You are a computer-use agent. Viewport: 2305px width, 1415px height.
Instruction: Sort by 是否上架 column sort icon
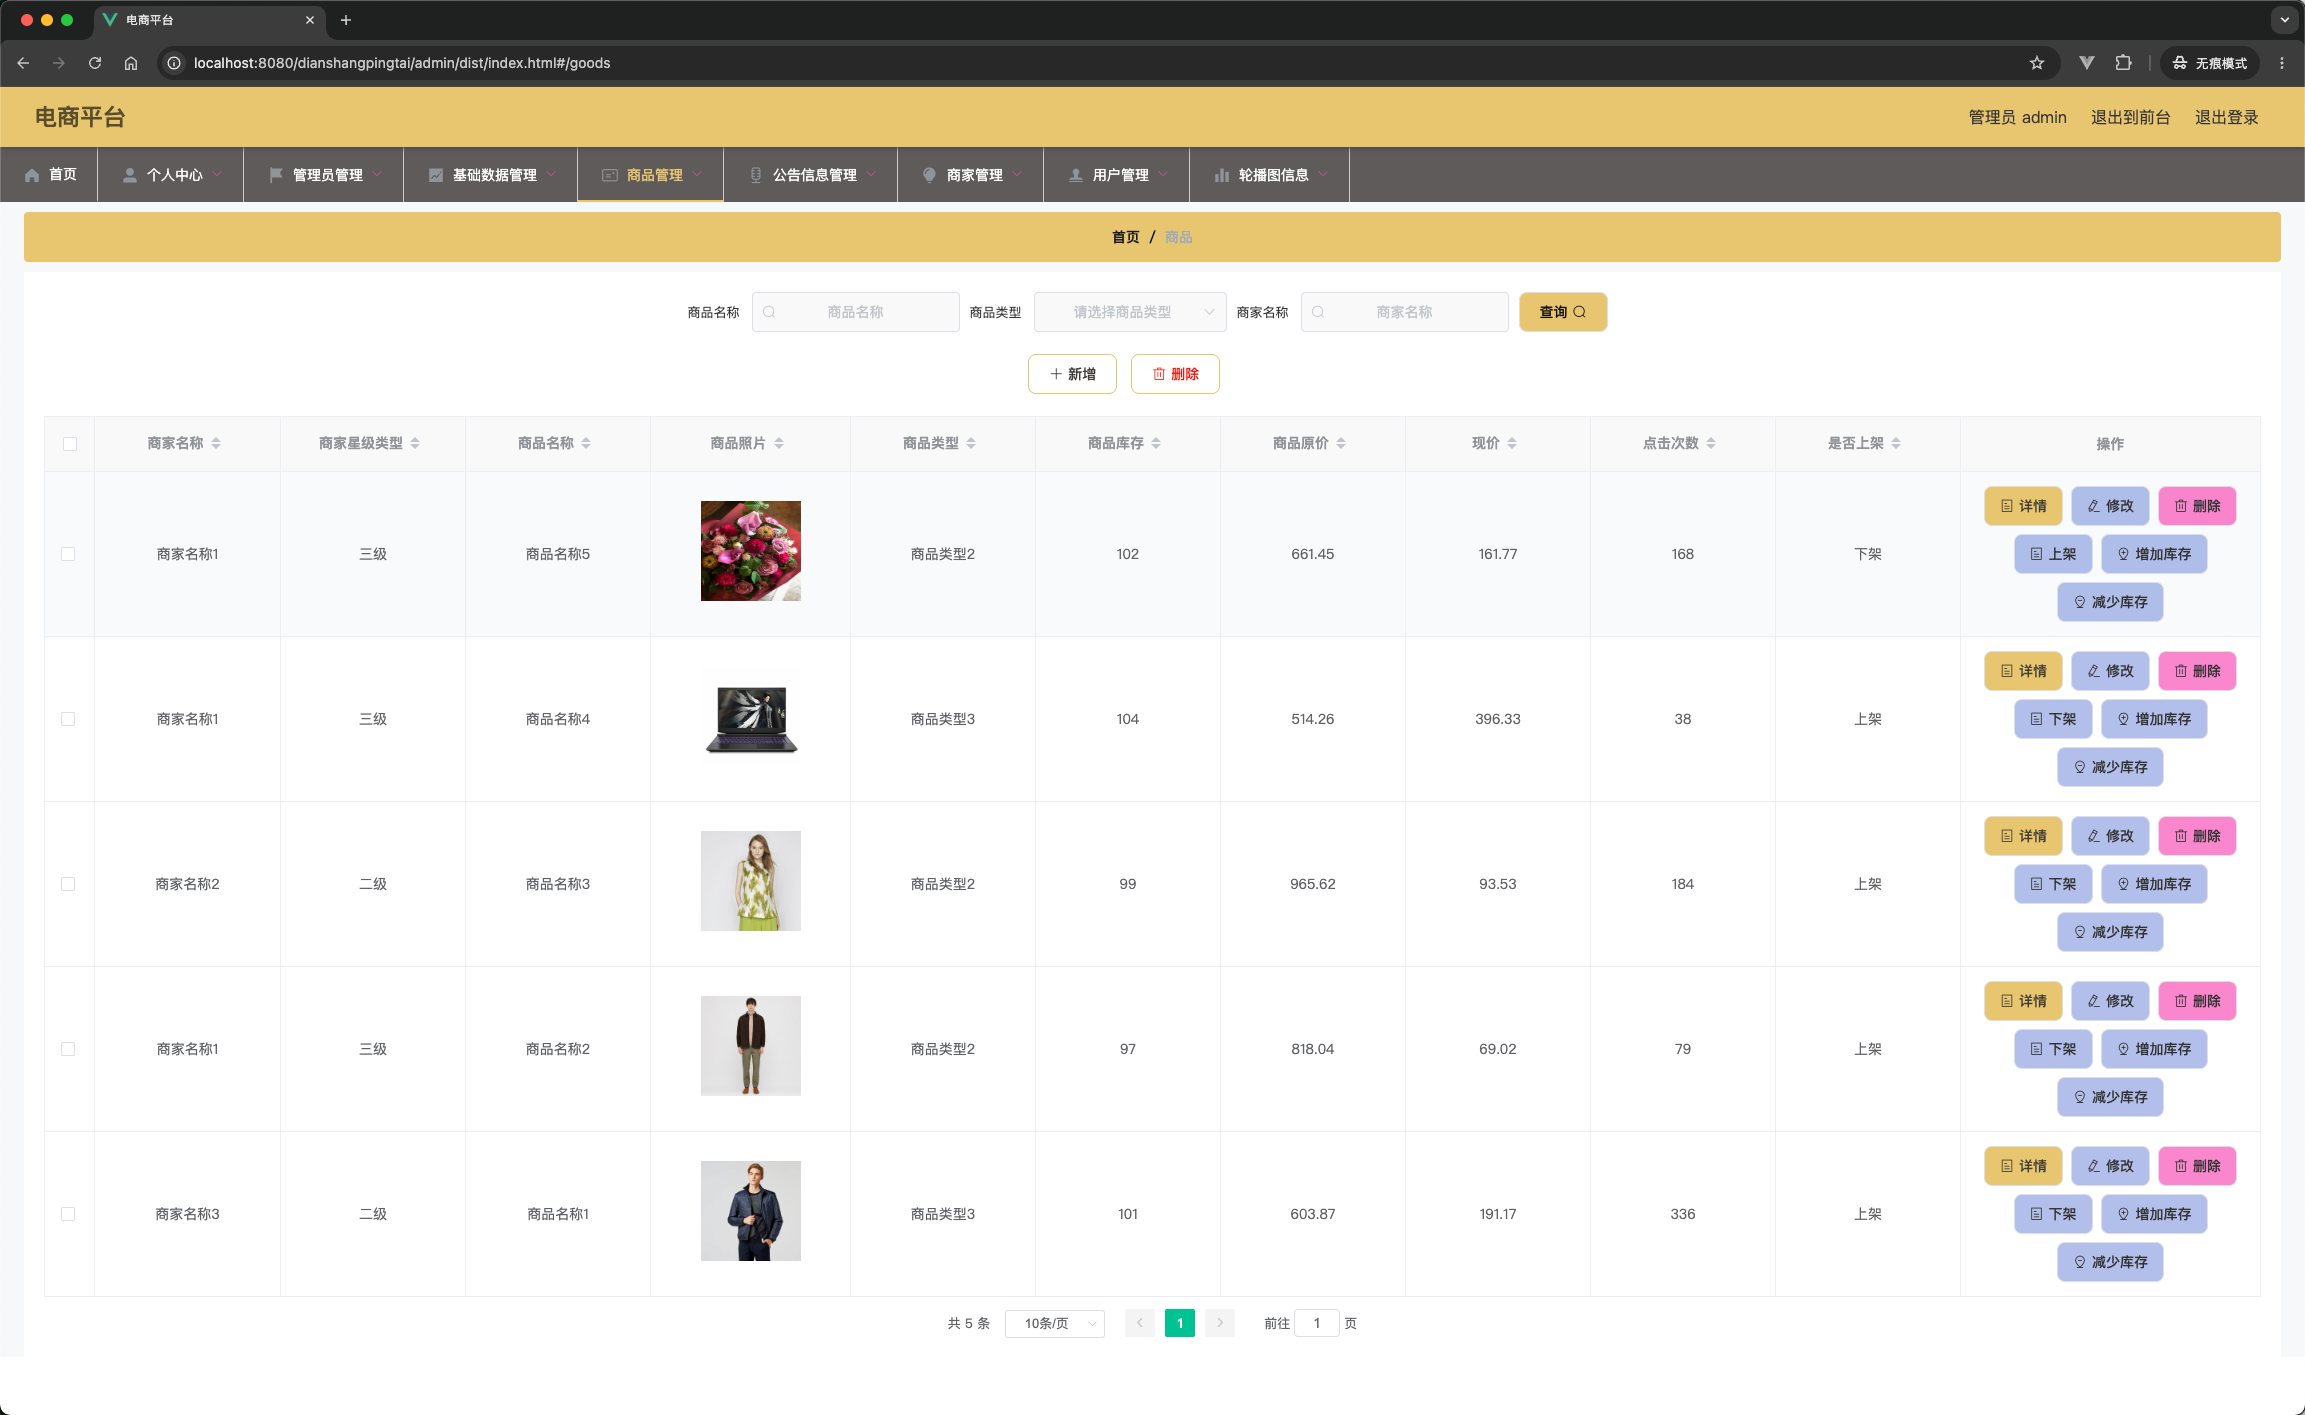[1896, 443]
